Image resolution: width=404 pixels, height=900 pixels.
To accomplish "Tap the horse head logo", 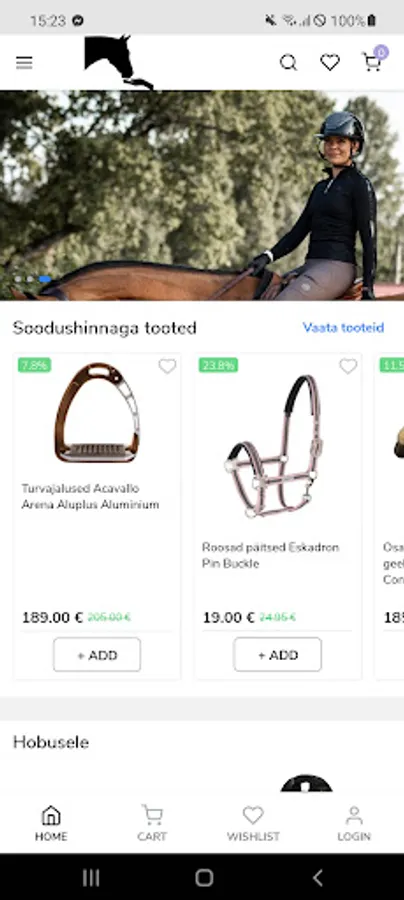I will (119, 62).
